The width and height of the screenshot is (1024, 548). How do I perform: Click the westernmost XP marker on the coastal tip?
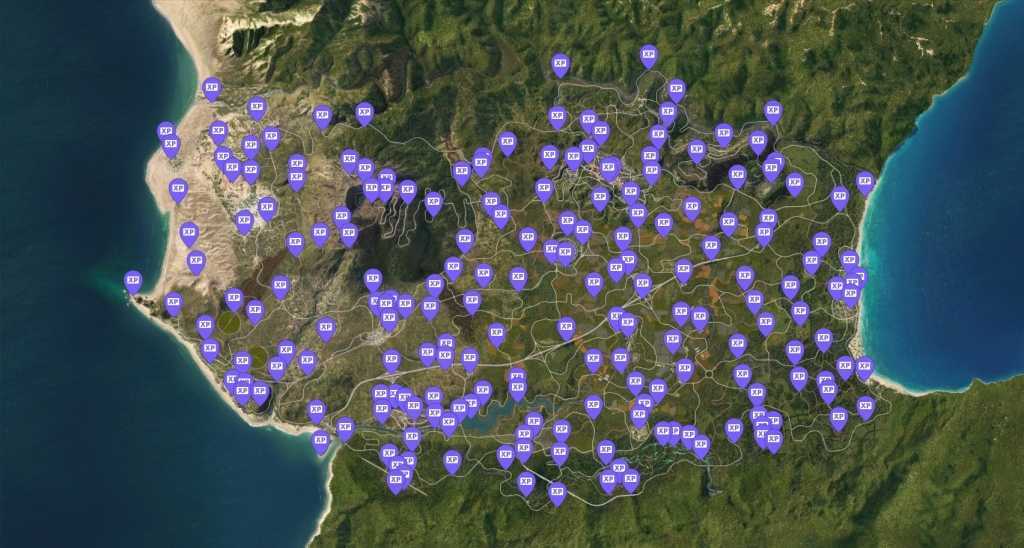click(x=133, y=281)
